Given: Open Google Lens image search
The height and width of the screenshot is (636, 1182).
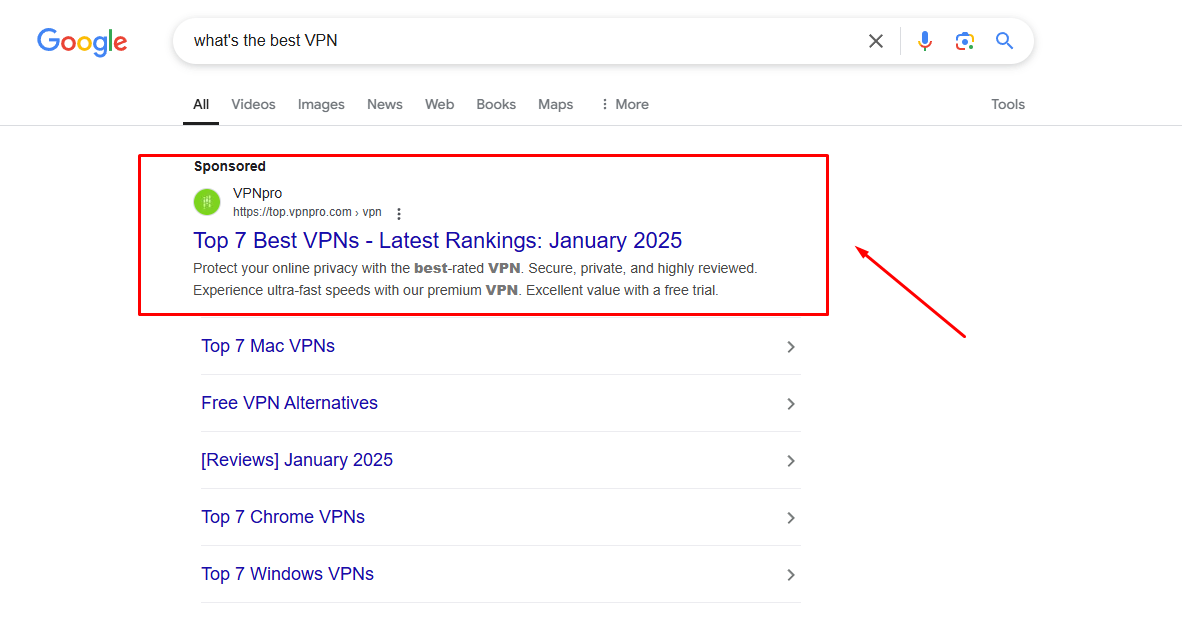Looking at the screenshot, I should coord(964,41).
